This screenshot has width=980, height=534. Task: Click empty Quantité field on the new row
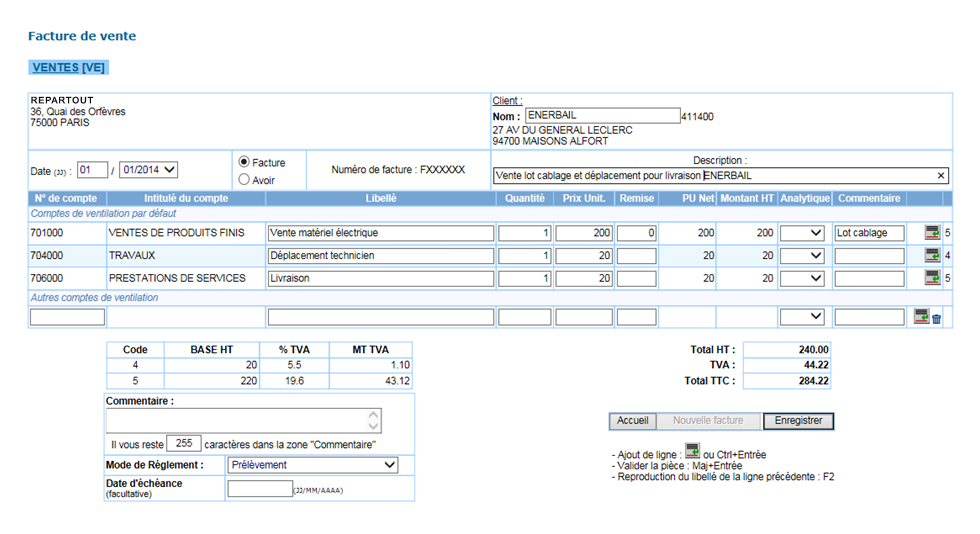[524, 317]
